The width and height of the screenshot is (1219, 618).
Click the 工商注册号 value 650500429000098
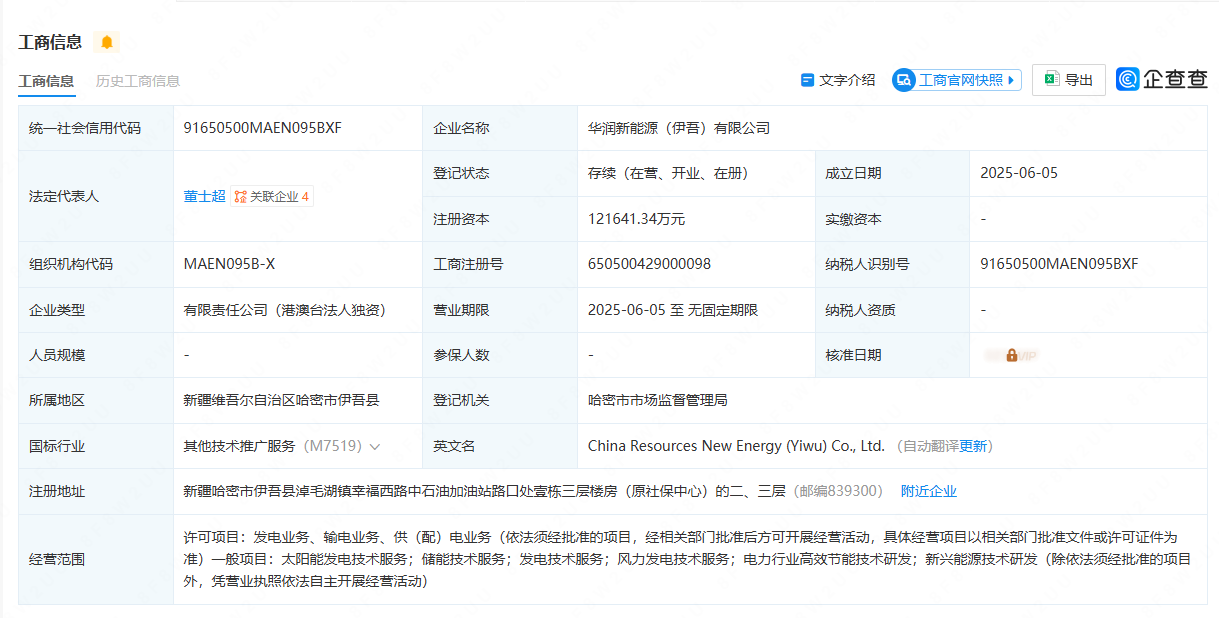(649, 264)
